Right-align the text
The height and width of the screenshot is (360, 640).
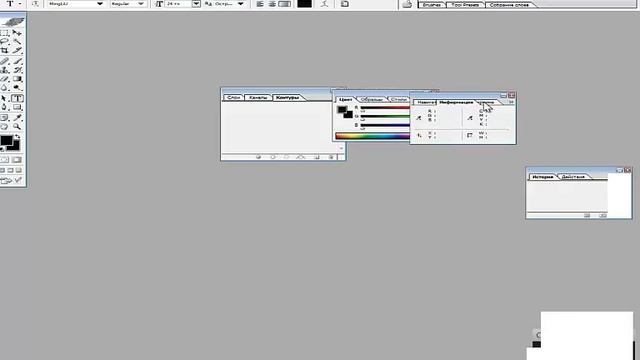[x=284, y=4]
